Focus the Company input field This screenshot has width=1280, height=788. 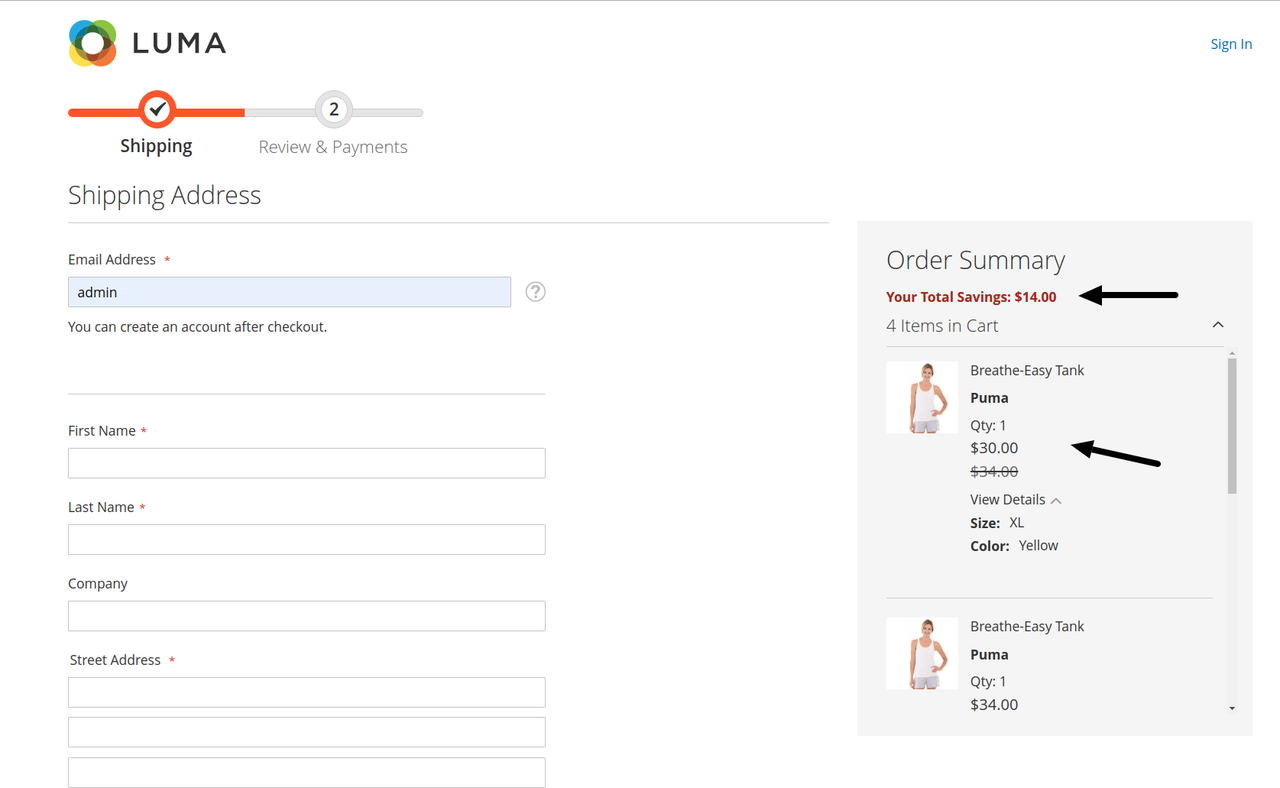point(306,616)
